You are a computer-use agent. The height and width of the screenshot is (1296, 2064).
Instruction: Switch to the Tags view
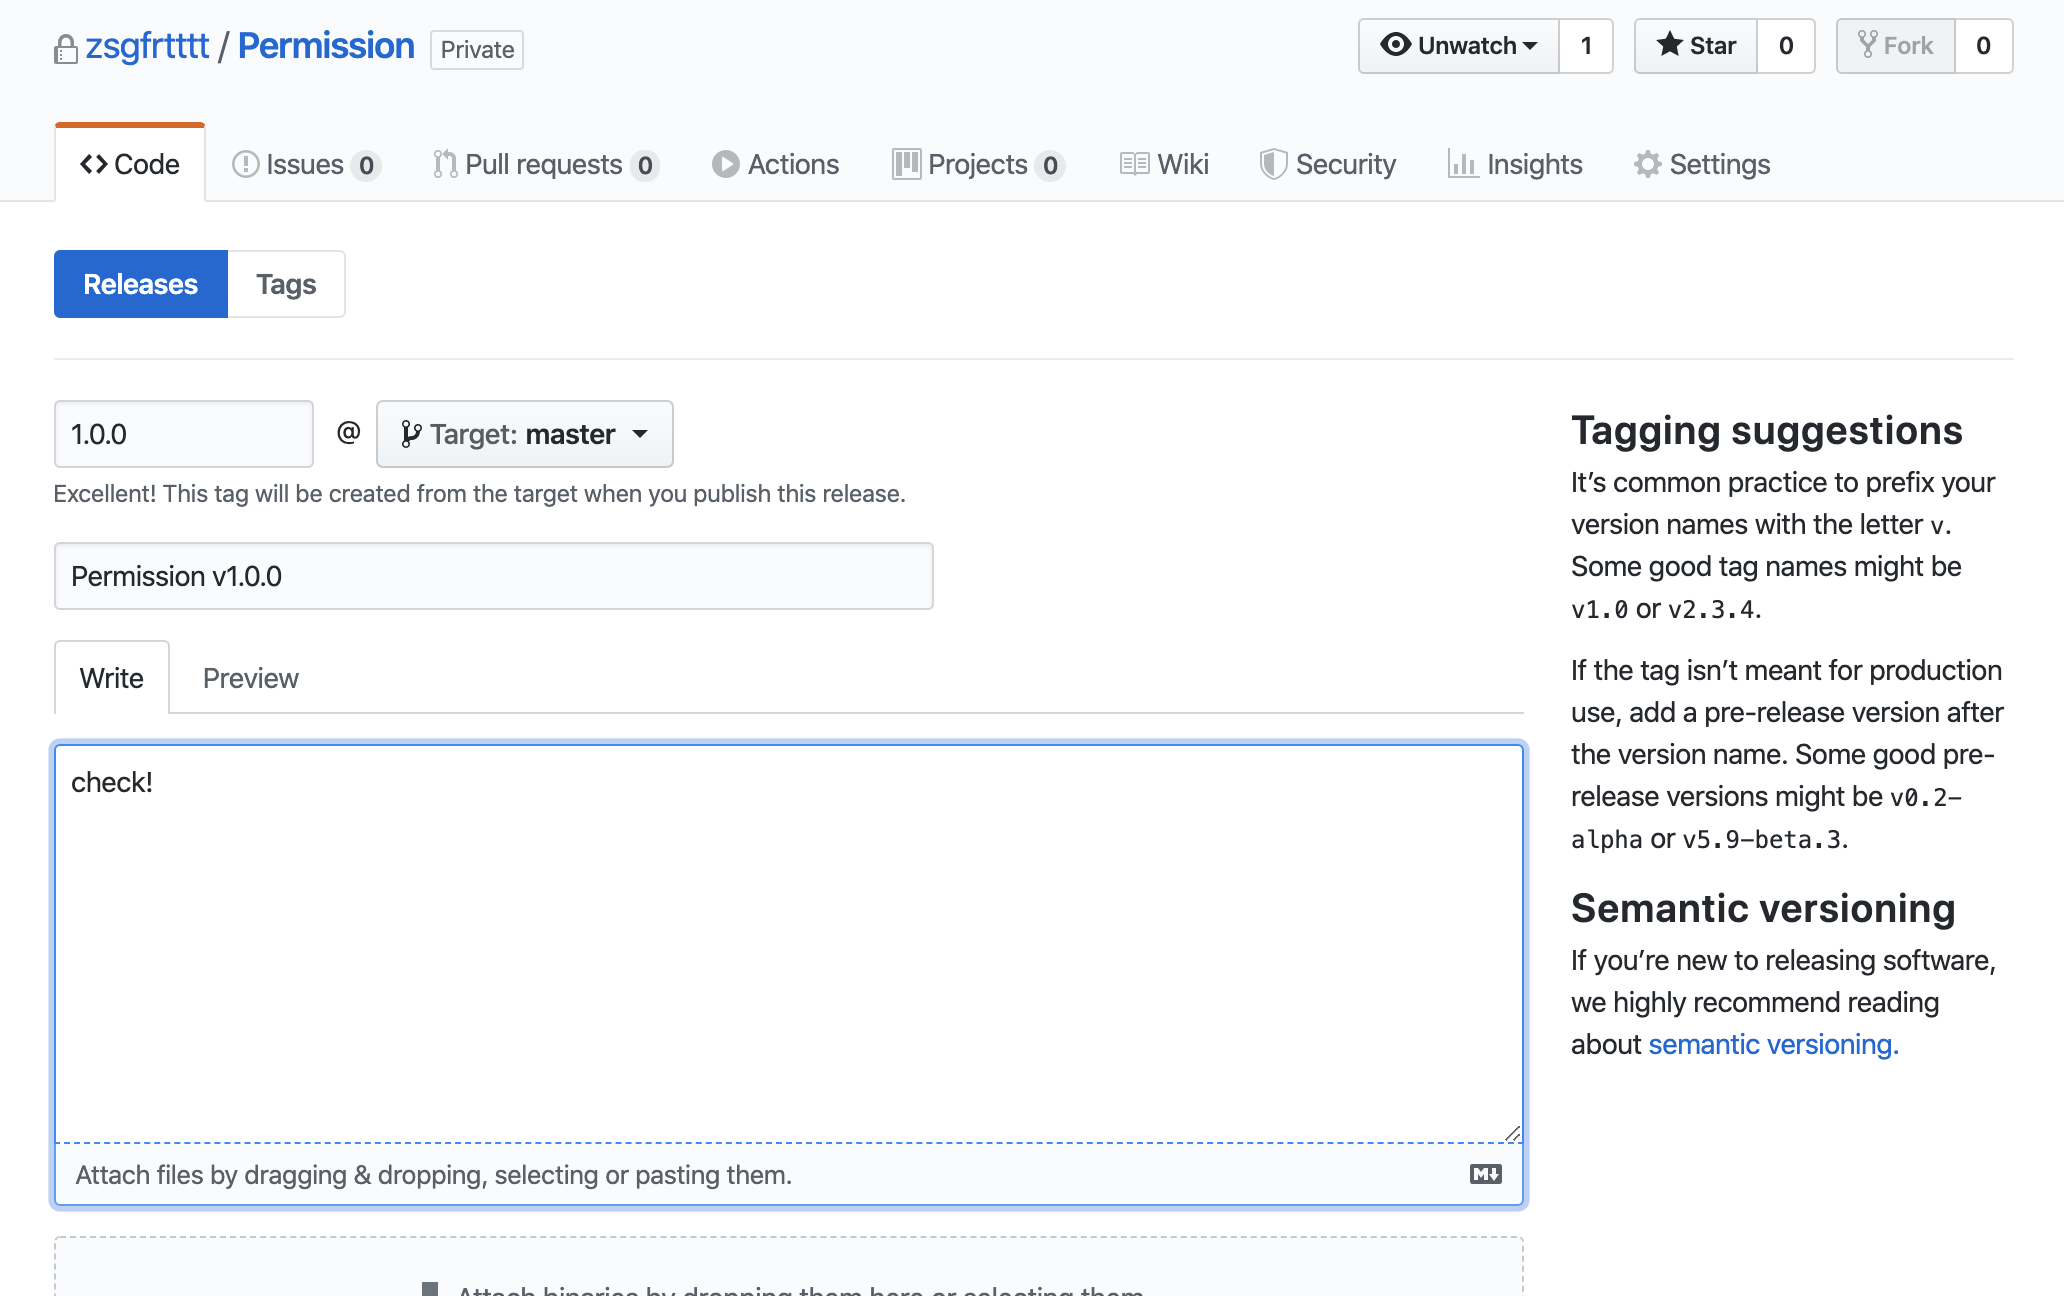point(286,284)
